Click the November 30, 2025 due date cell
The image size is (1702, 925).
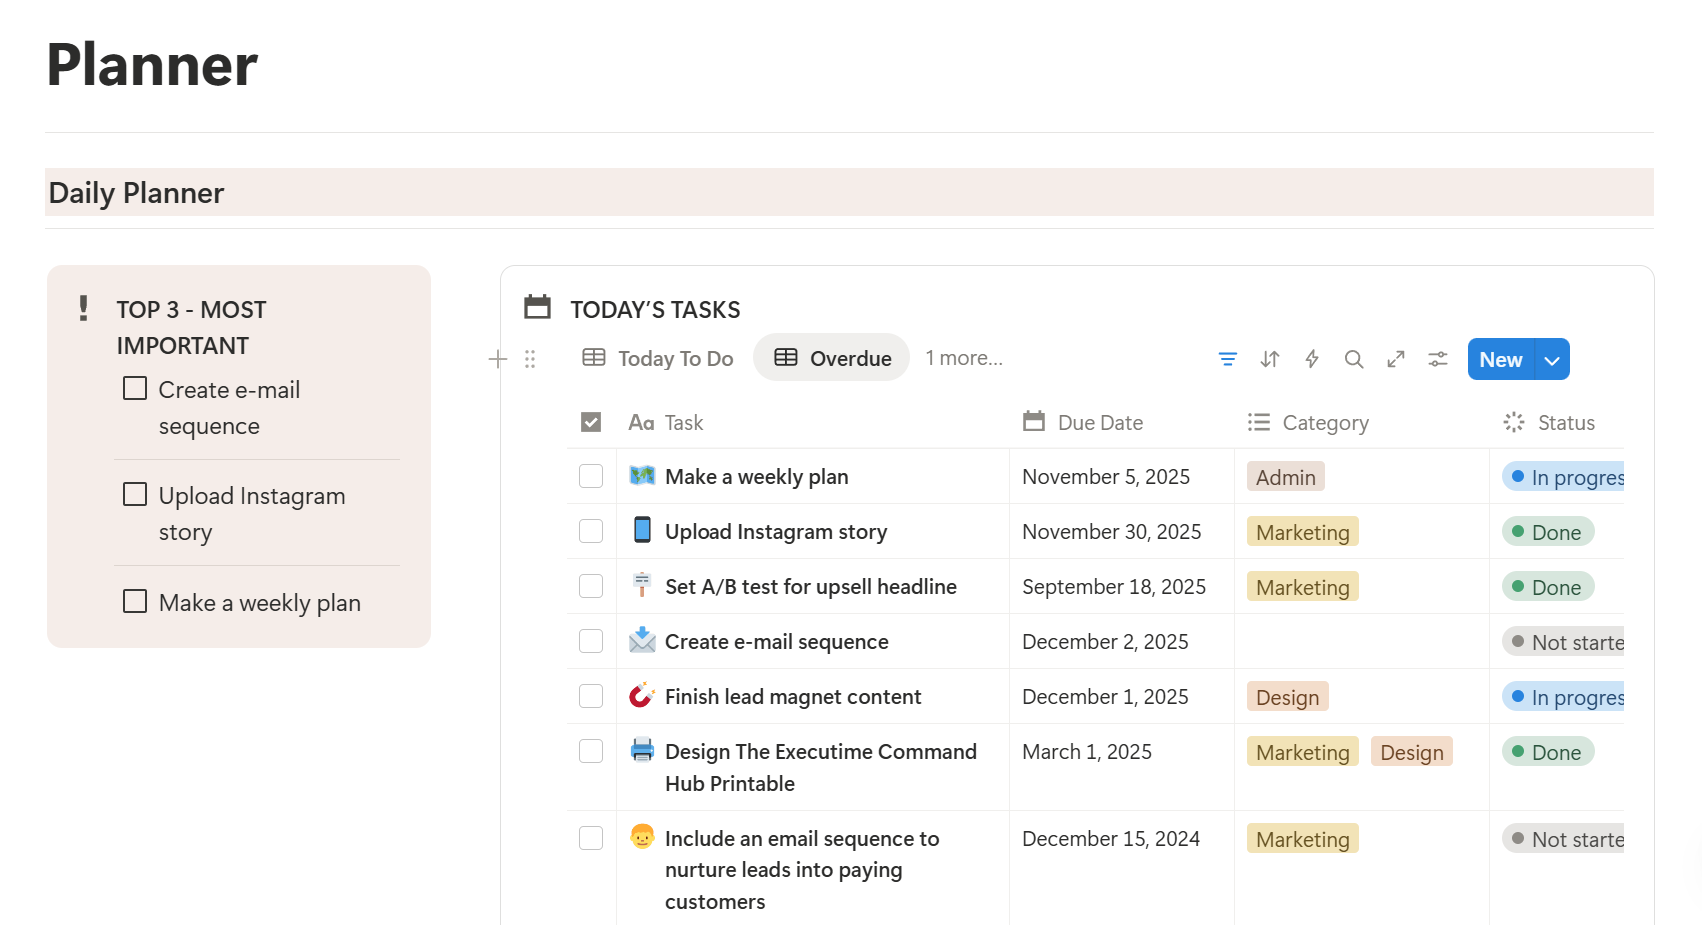tap(1111, 532)
